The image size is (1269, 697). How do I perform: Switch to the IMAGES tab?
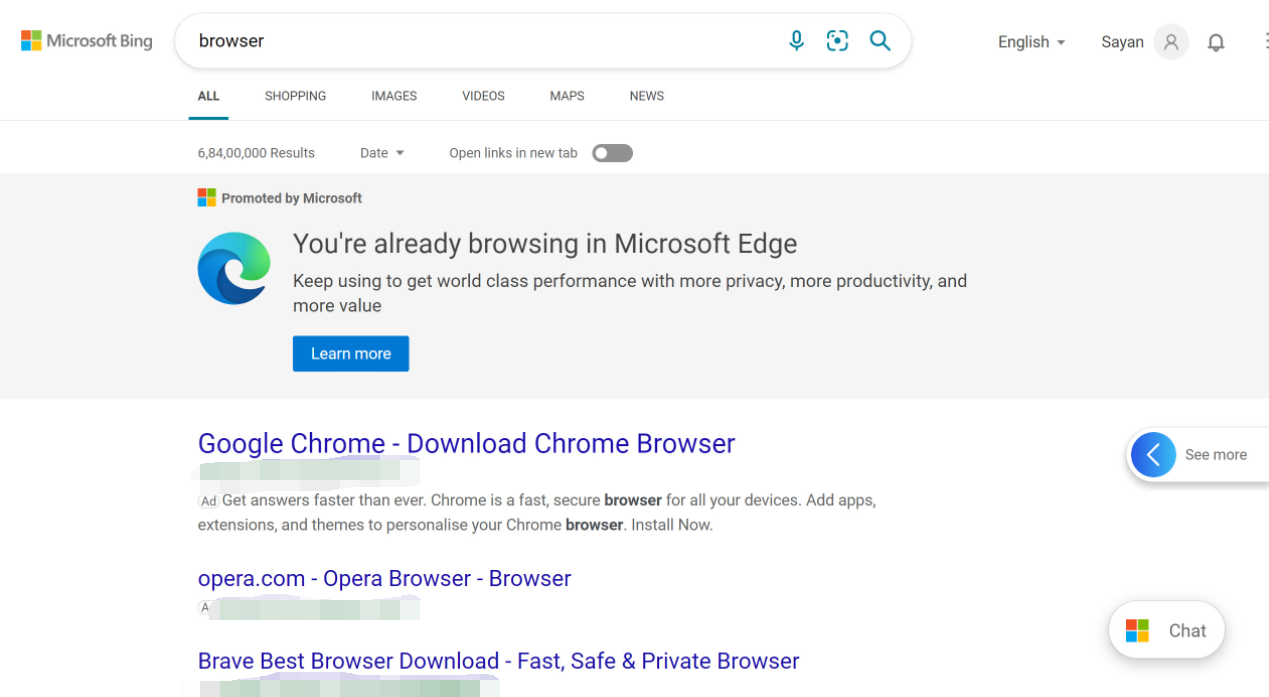pos(394,96)
